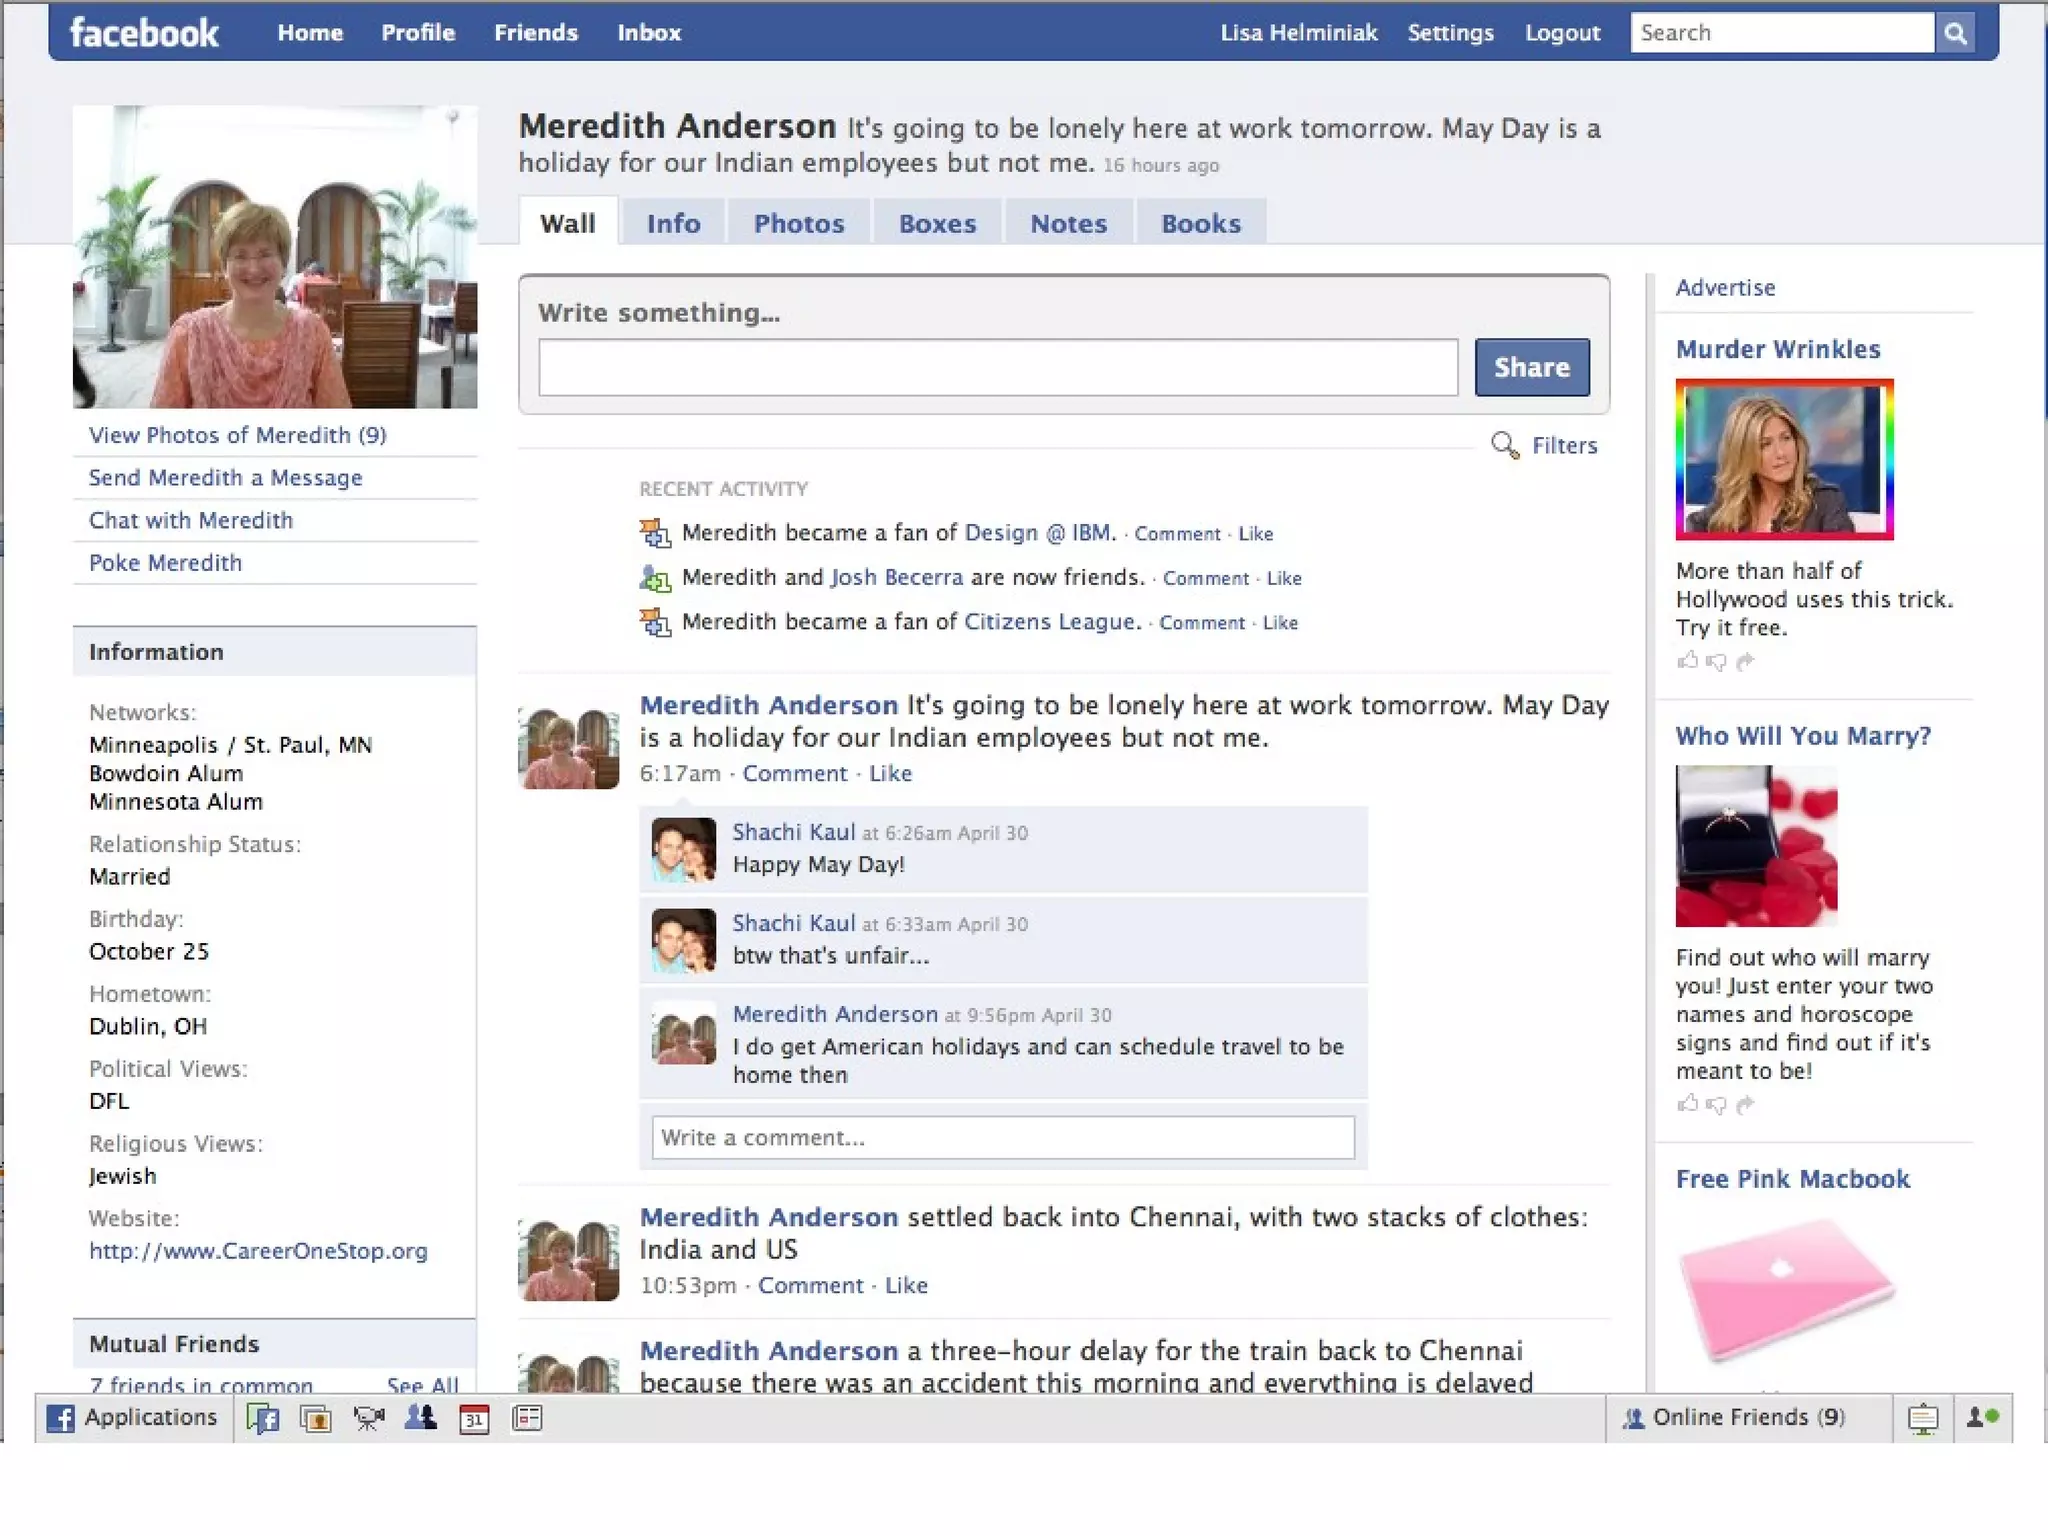Expand the Applications menu

(132, 1418)
